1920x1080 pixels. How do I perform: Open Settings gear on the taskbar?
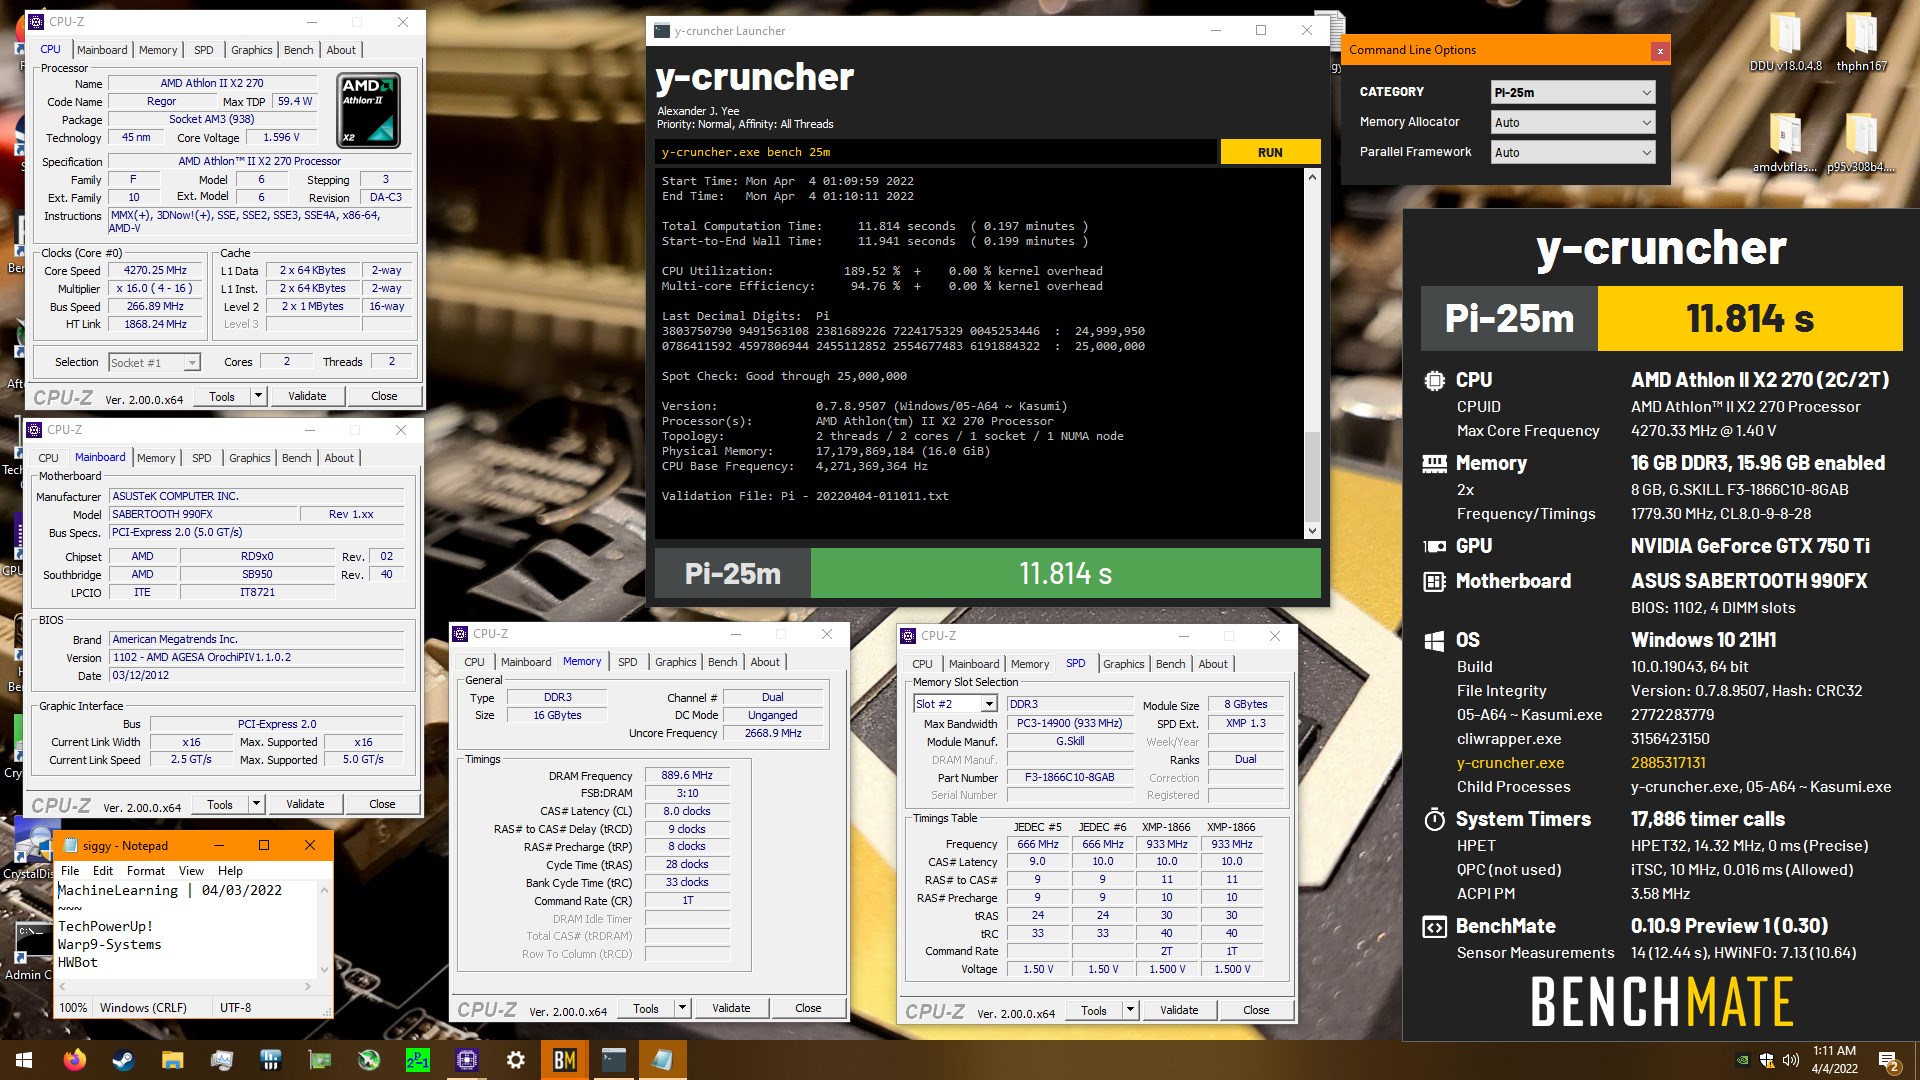(x=516, y=1060)
